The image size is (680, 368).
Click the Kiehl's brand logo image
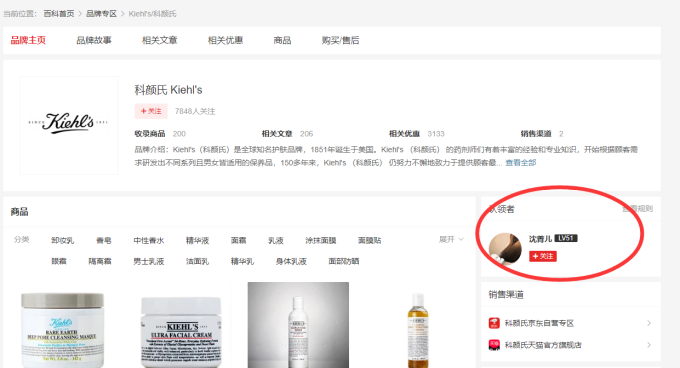point(69,125)
